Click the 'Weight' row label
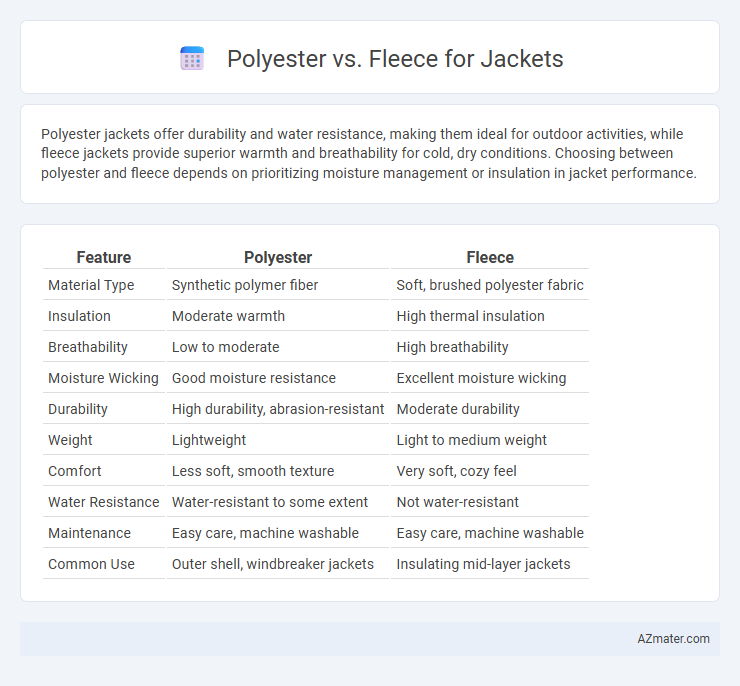Screen dimensions: 740x686 pos(70,440)
